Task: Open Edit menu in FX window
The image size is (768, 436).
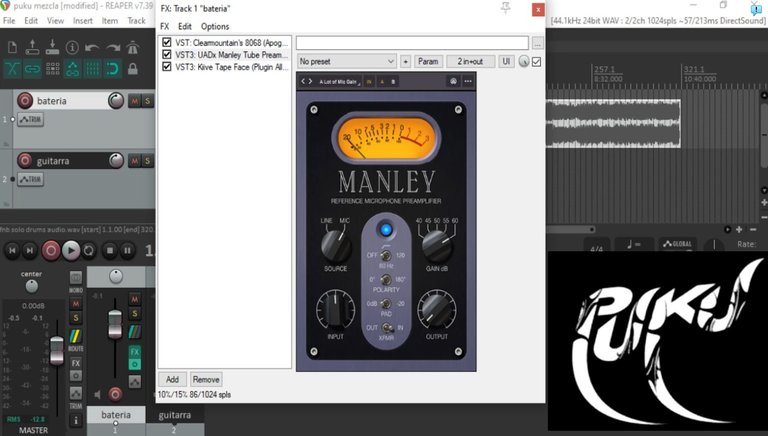Action: pos(185,26)
